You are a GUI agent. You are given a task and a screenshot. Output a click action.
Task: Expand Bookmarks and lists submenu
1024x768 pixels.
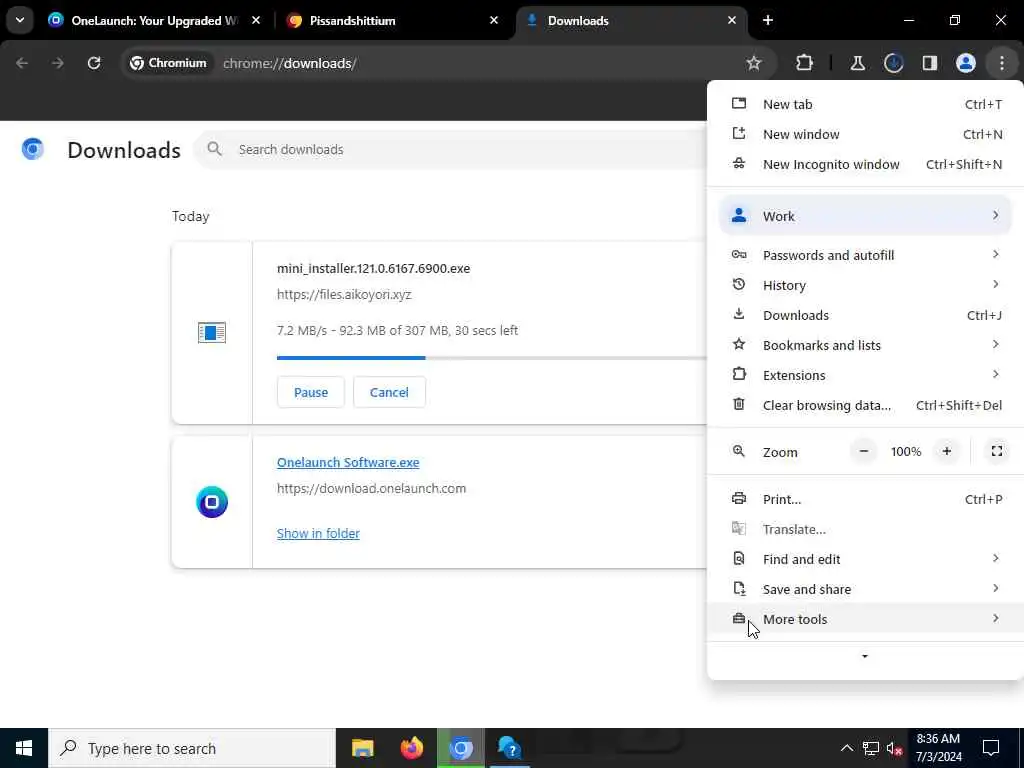865,345
